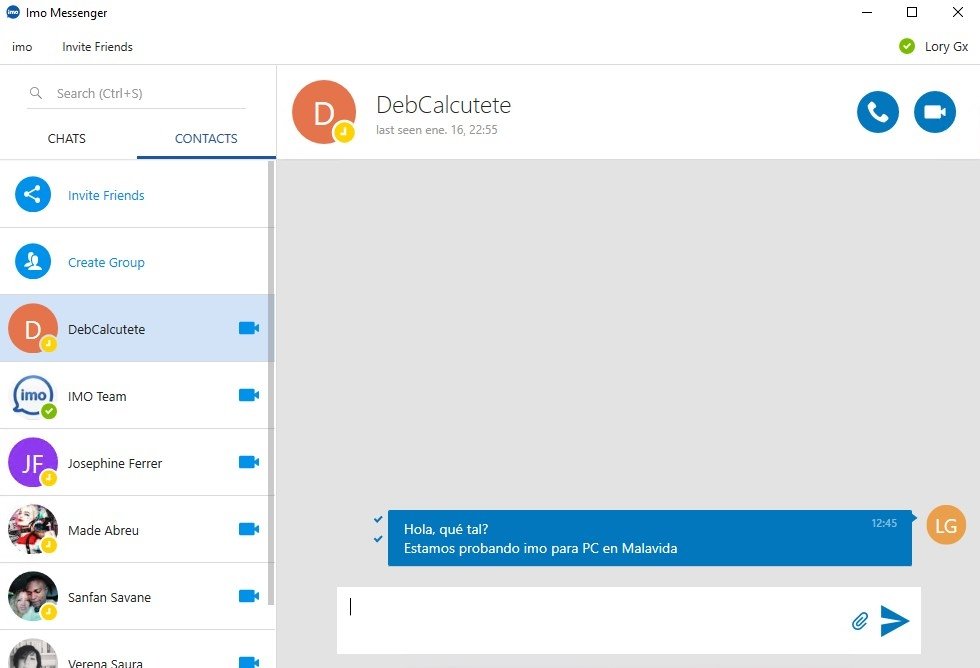The width and height of the screenshot is (980, 668).
Task: Click the last seen ene. 16, 22:55 status
Action: tap(437, 130)
